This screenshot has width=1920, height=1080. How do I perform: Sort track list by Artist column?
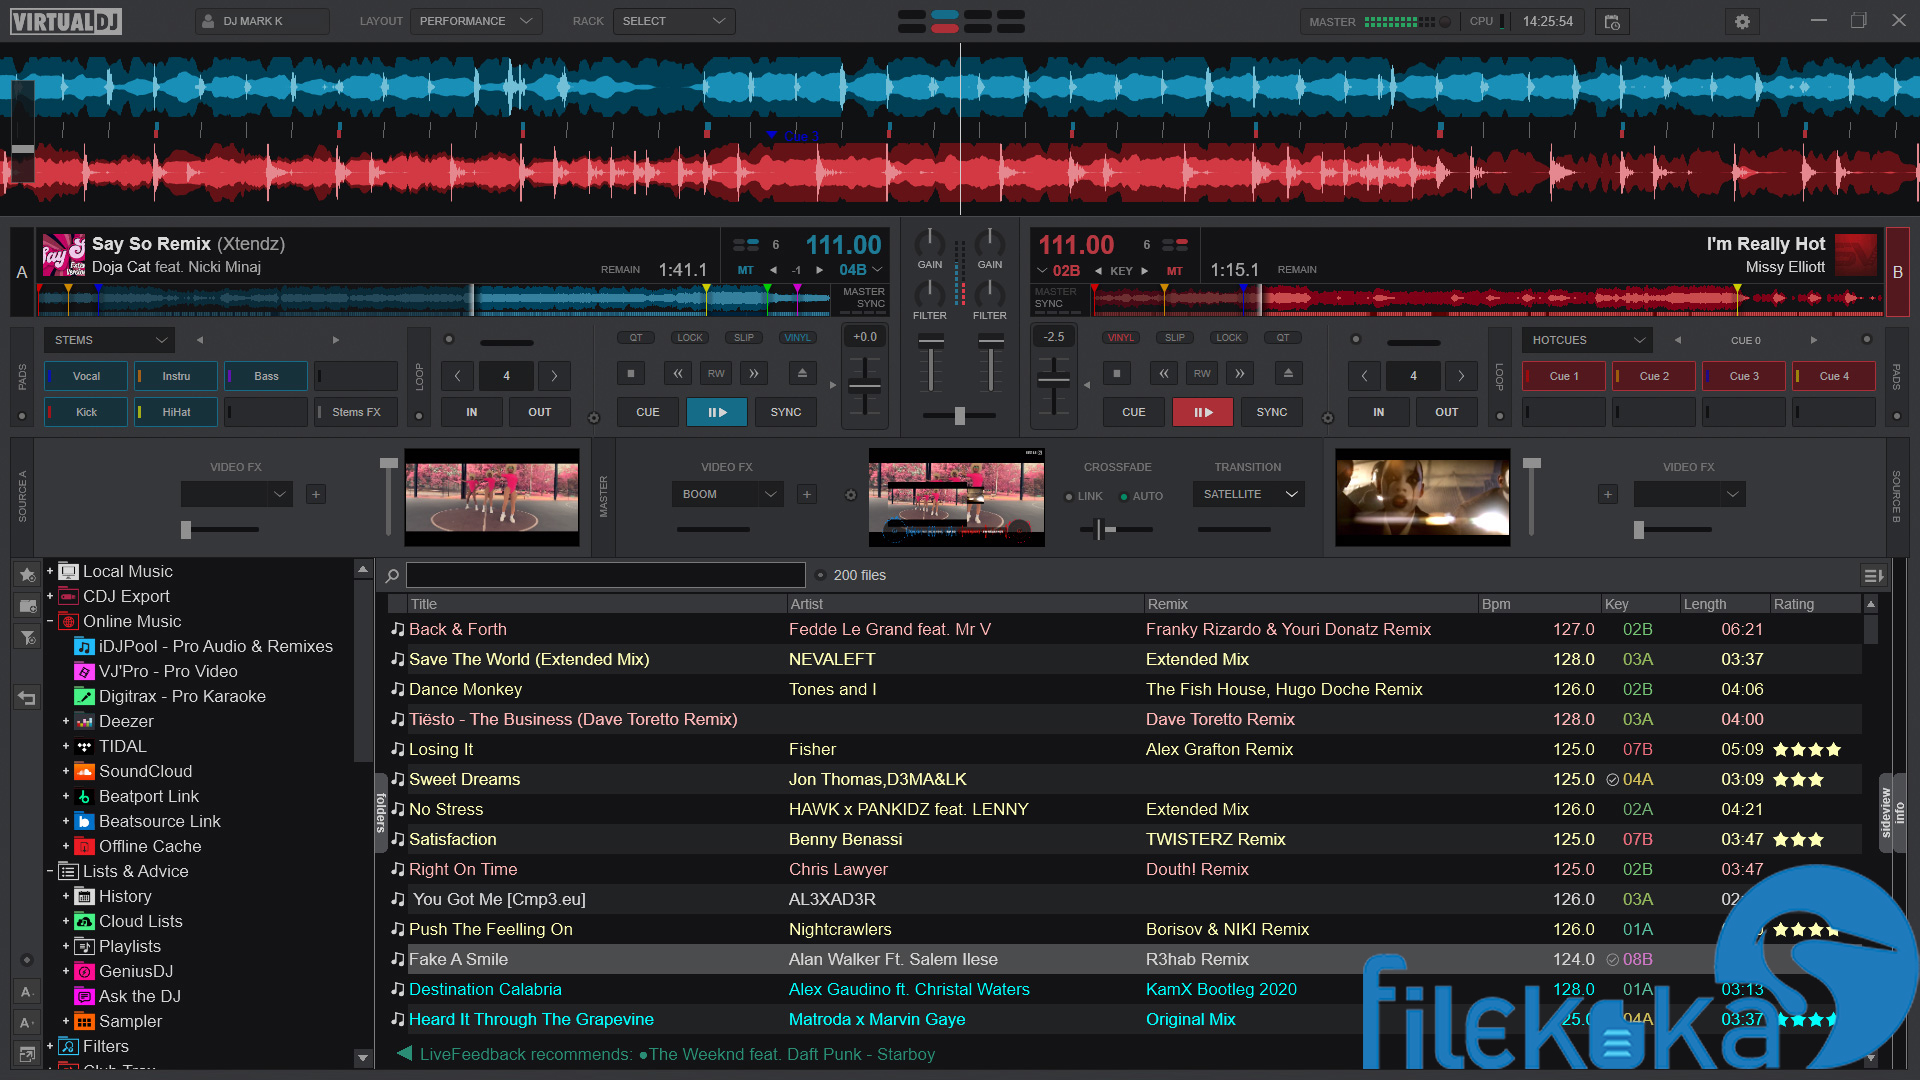pos(964,604)
